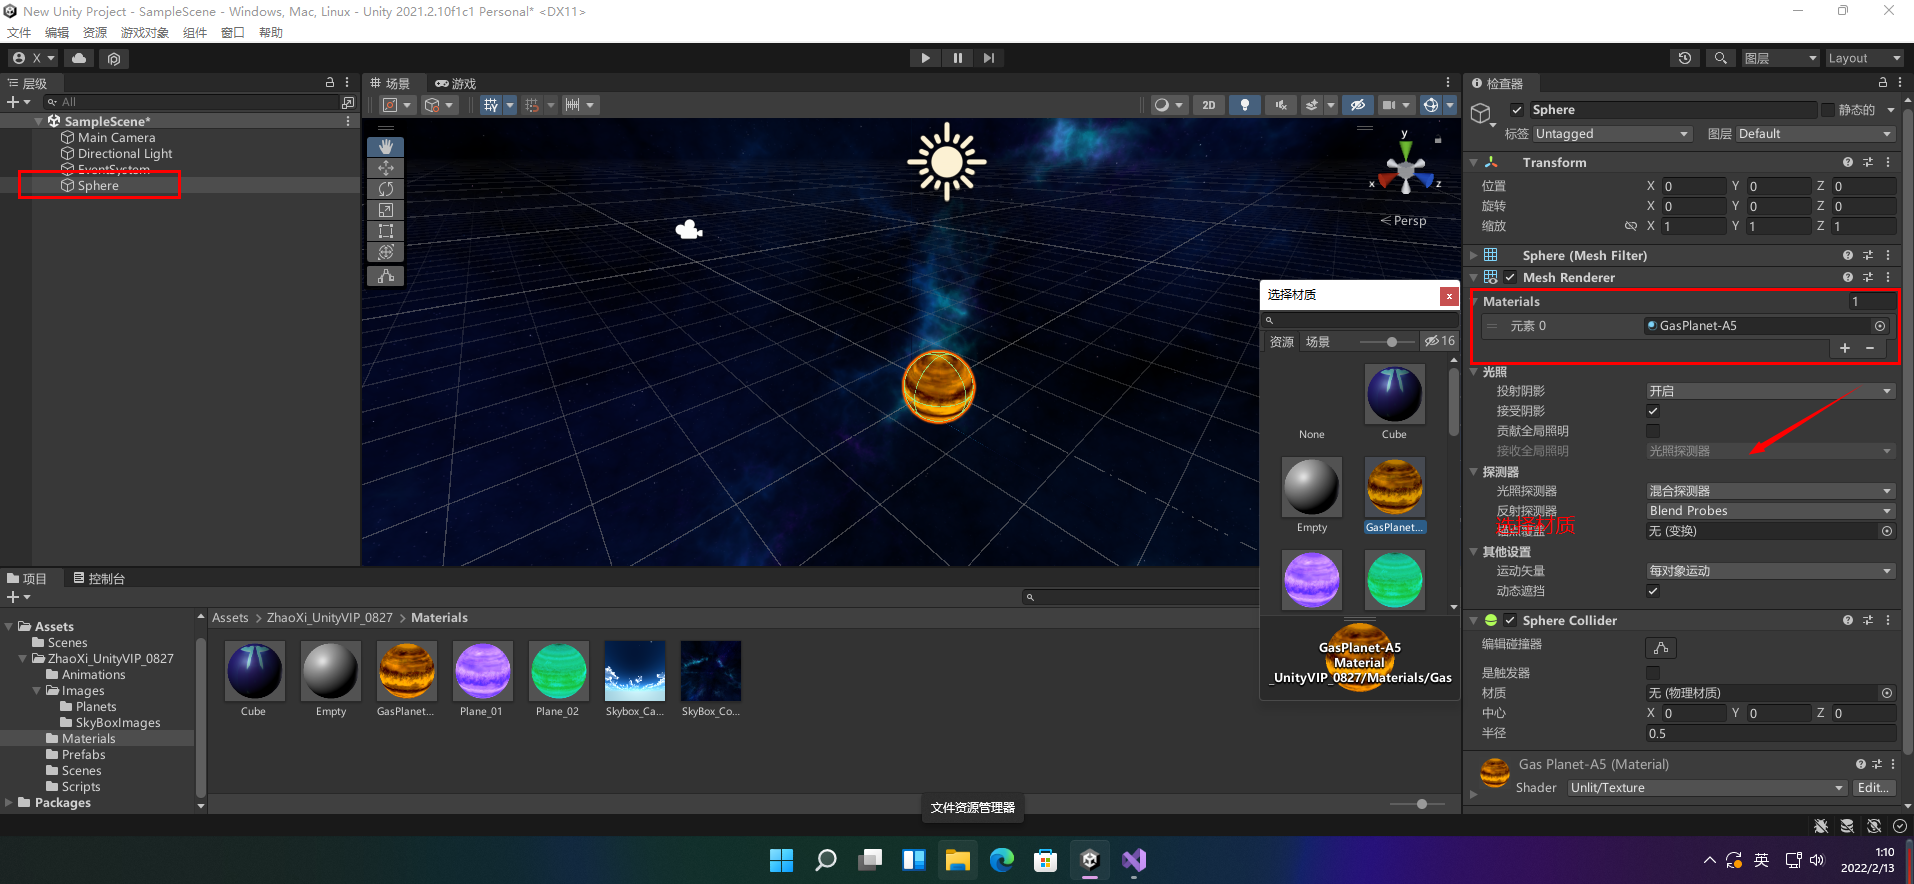Open the 文件 menu
1914x884 pixels.
point(19,33)
